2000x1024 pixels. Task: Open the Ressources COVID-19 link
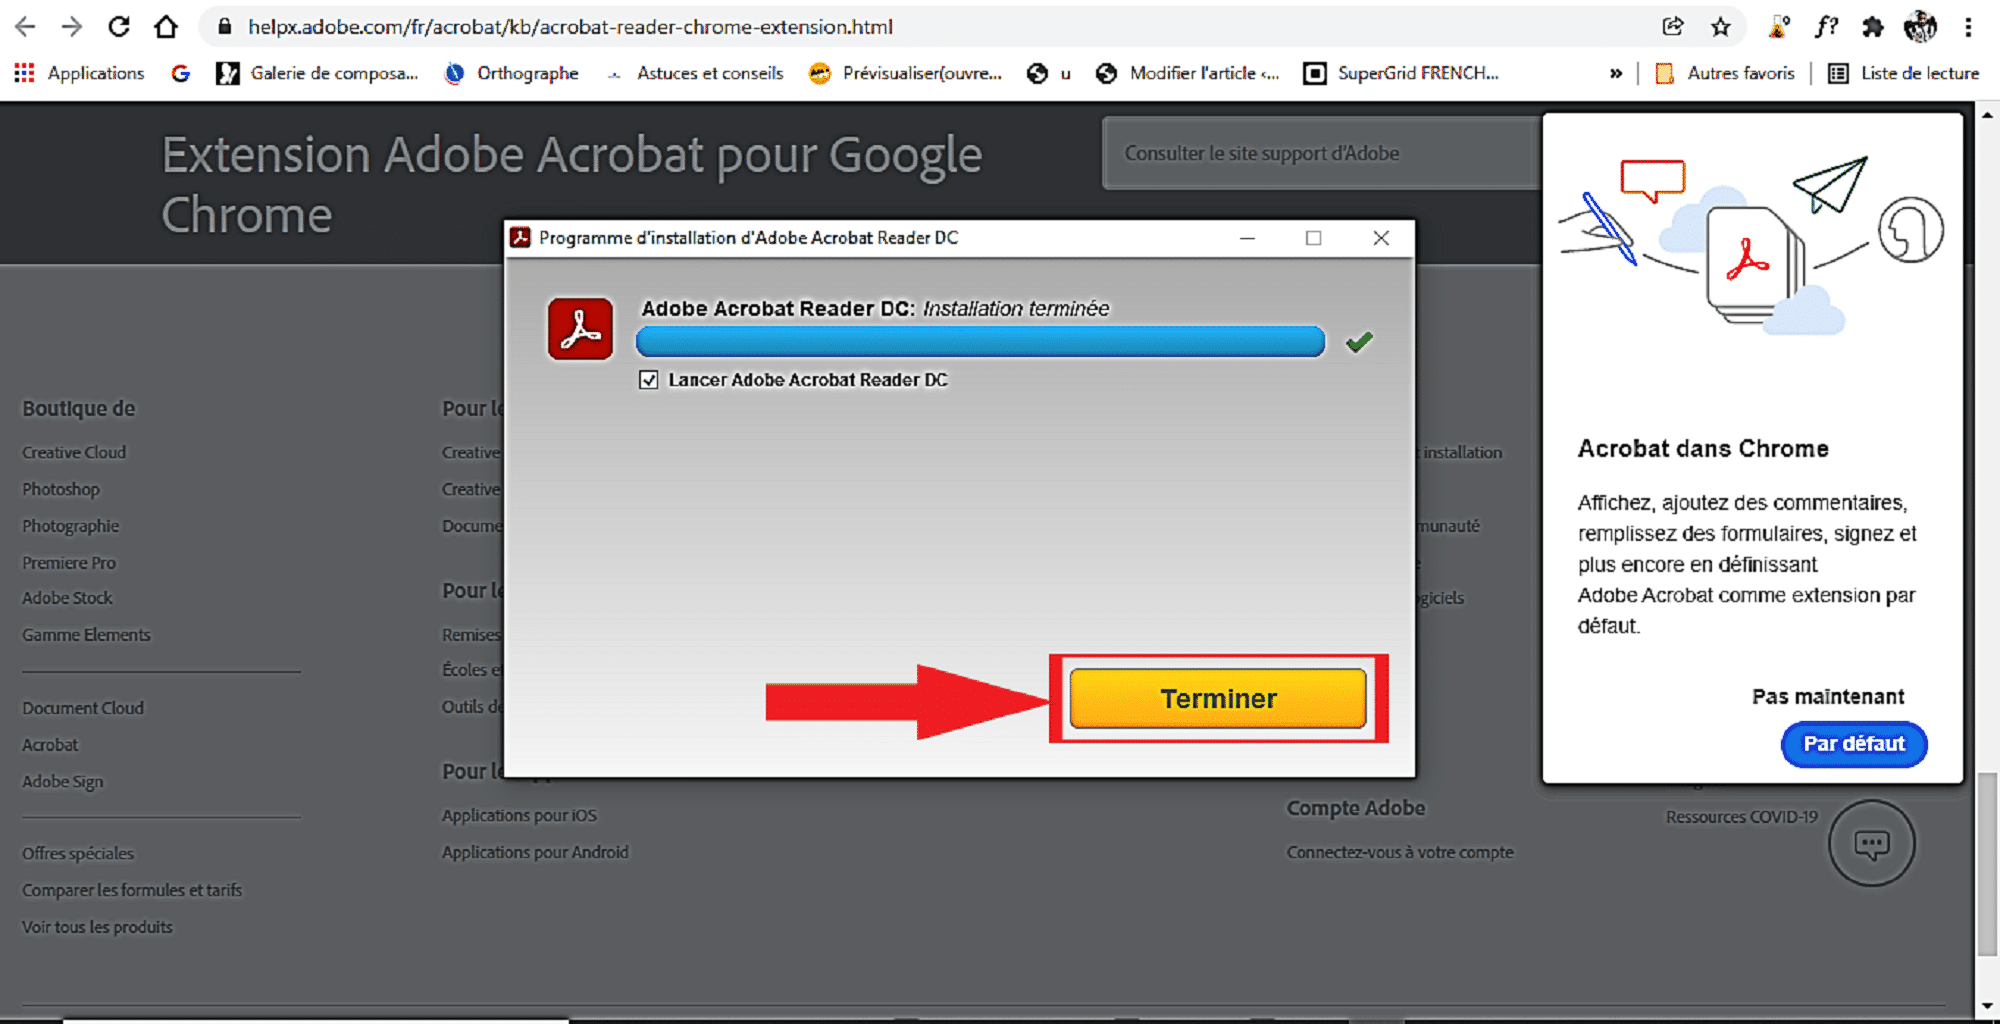click(x=1741, y=817)
